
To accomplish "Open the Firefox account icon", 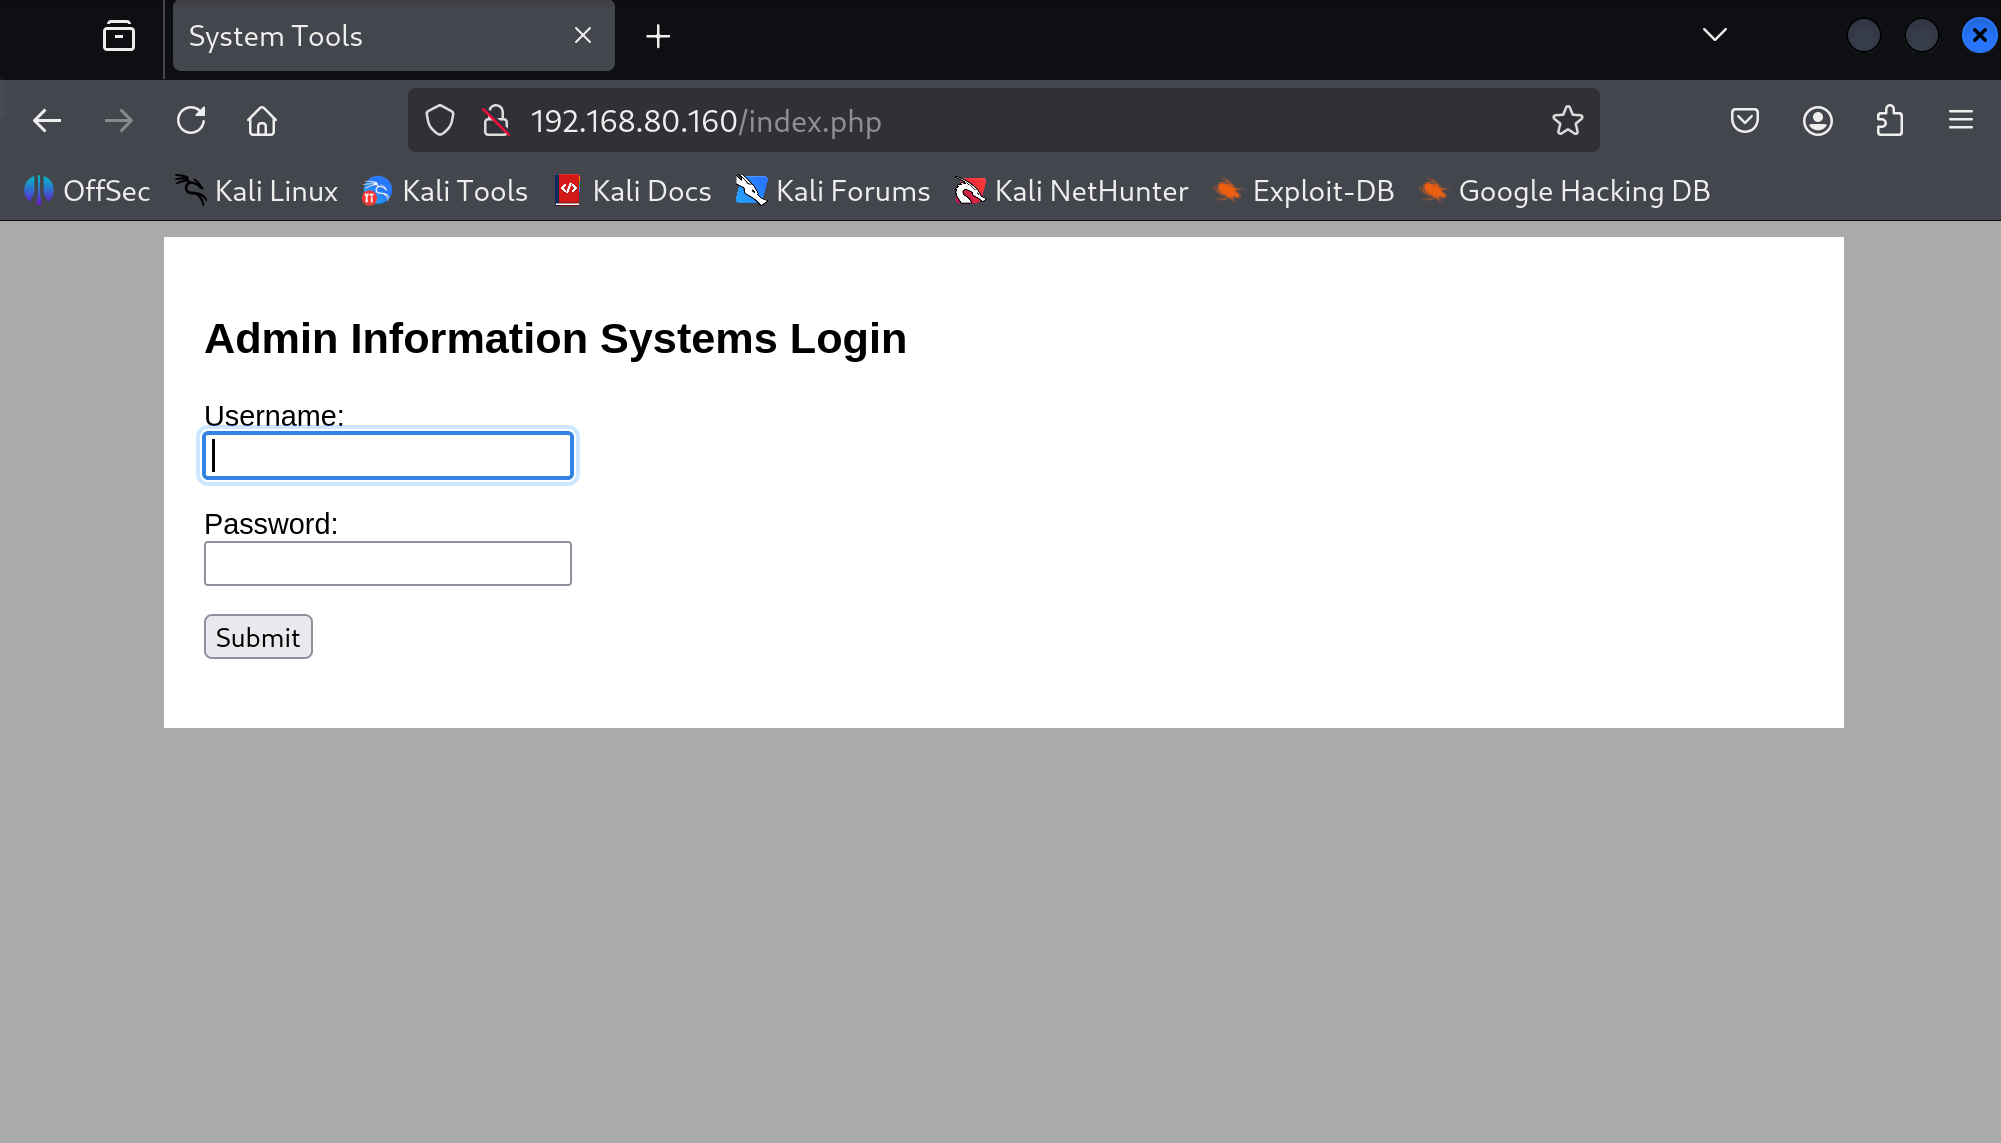I will [x=1817, y=121].
